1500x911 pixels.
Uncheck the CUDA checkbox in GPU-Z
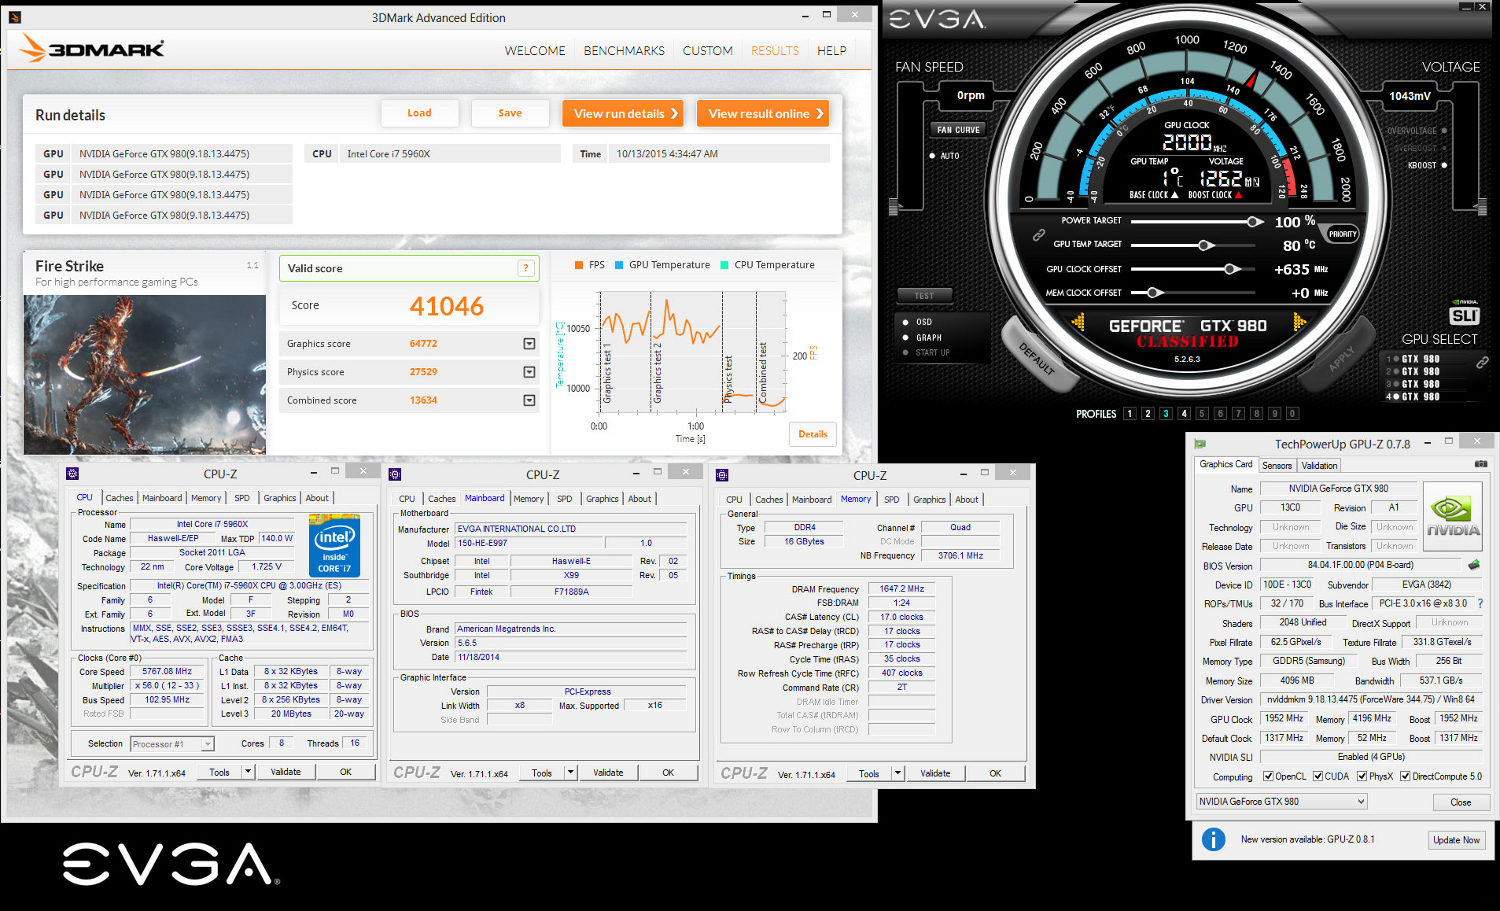point(1318,776)
